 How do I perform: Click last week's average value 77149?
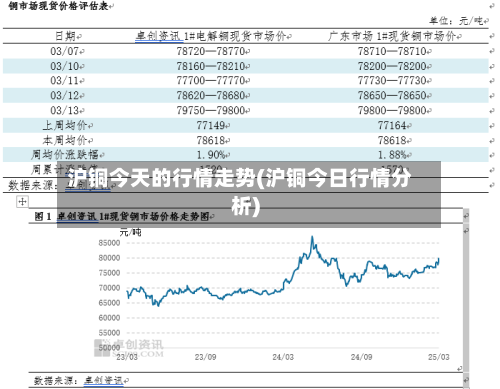pyautogui.click(x=211, y=126)
